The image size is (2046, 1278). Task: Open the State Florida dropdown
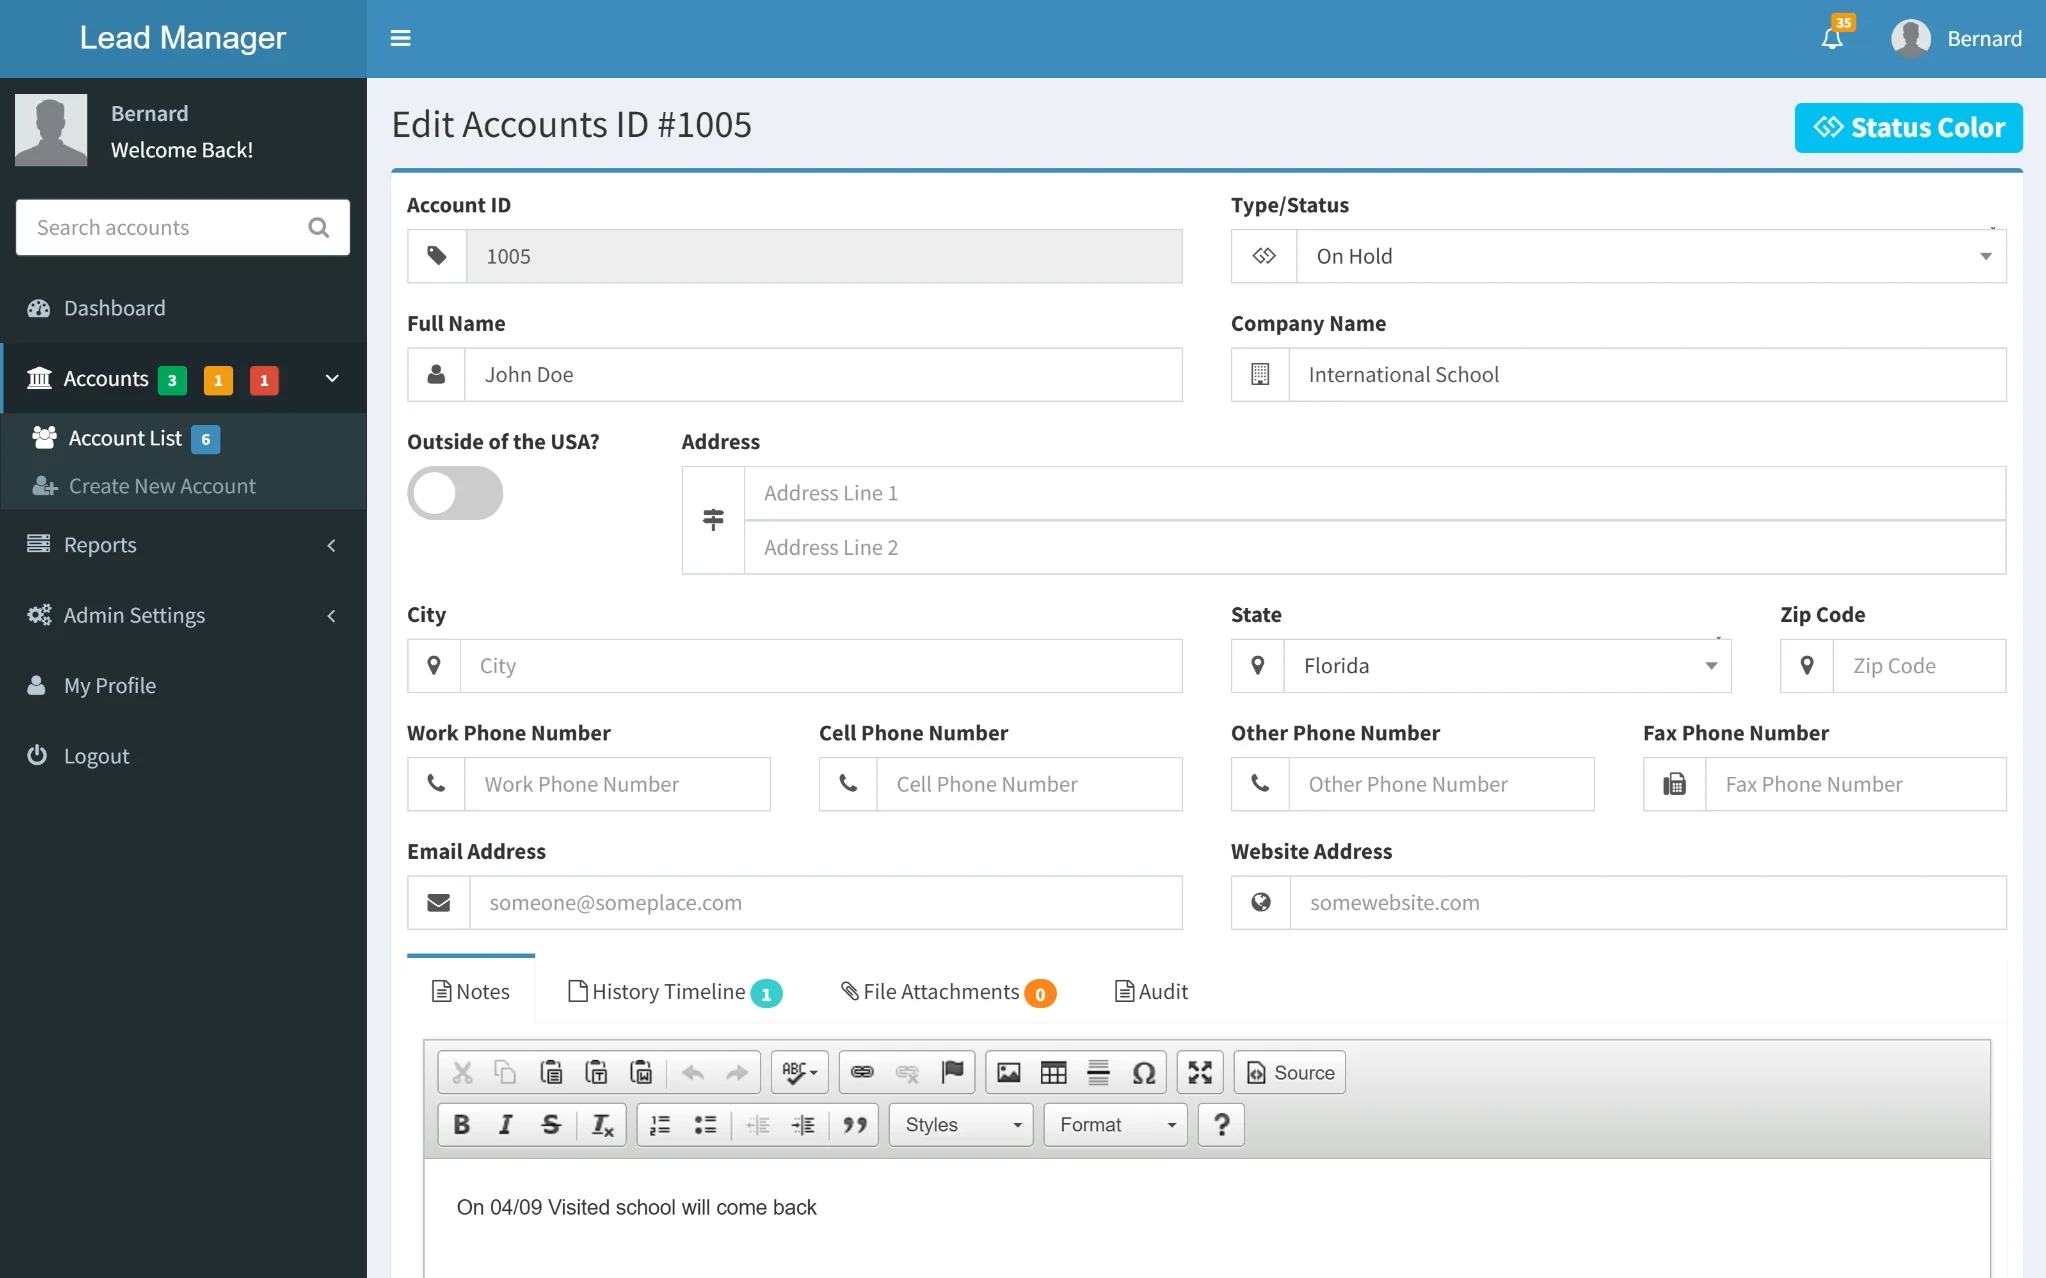(1507, 666)
